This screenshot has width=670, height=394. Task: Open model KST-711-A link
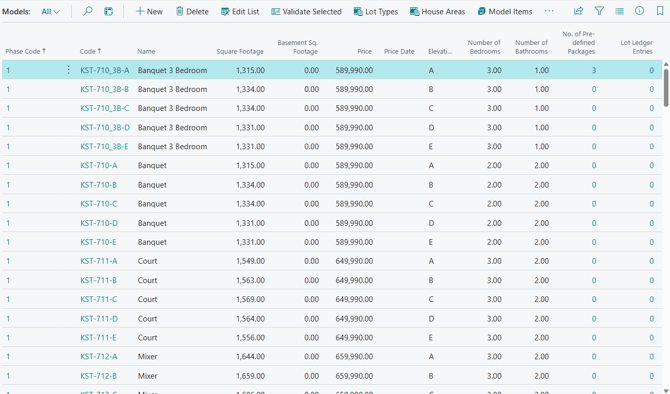99,261
